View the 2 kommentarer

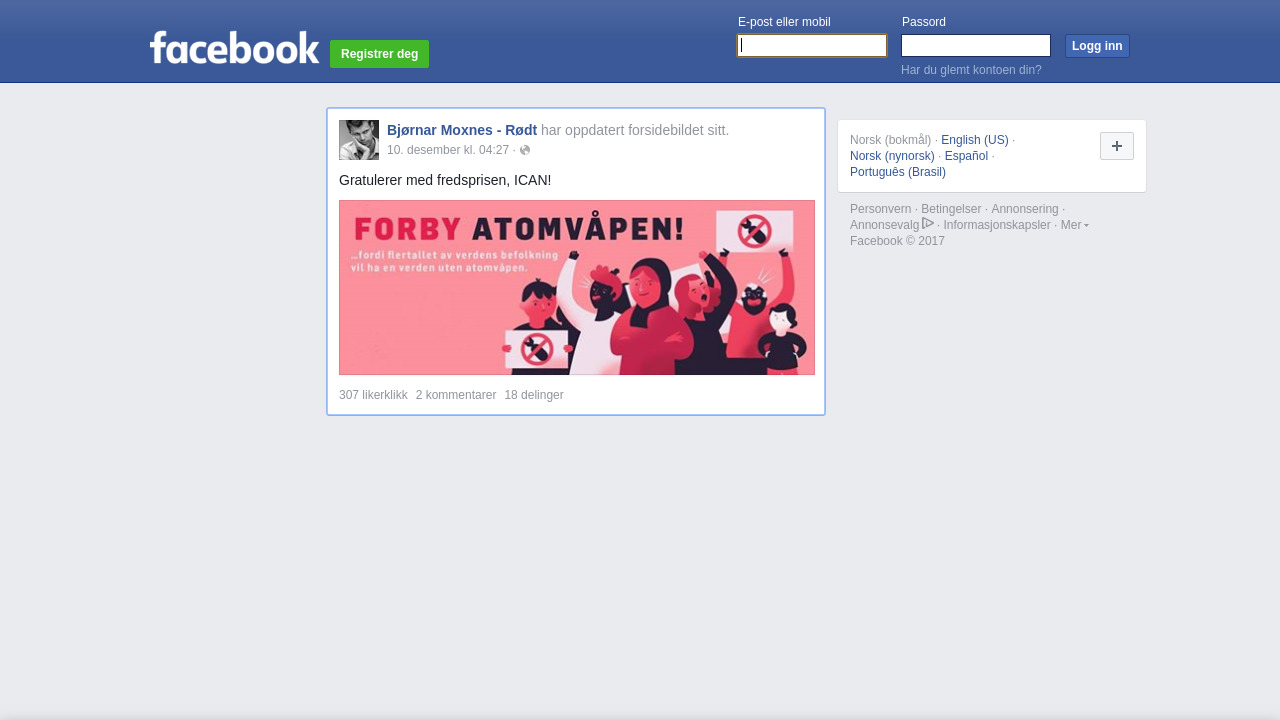point(456,395)
